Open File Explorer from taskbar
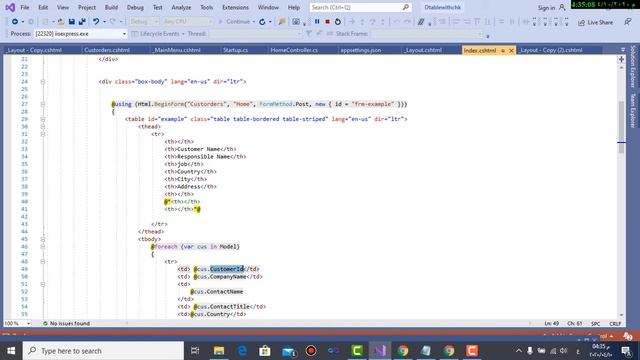 coord(219,351)
